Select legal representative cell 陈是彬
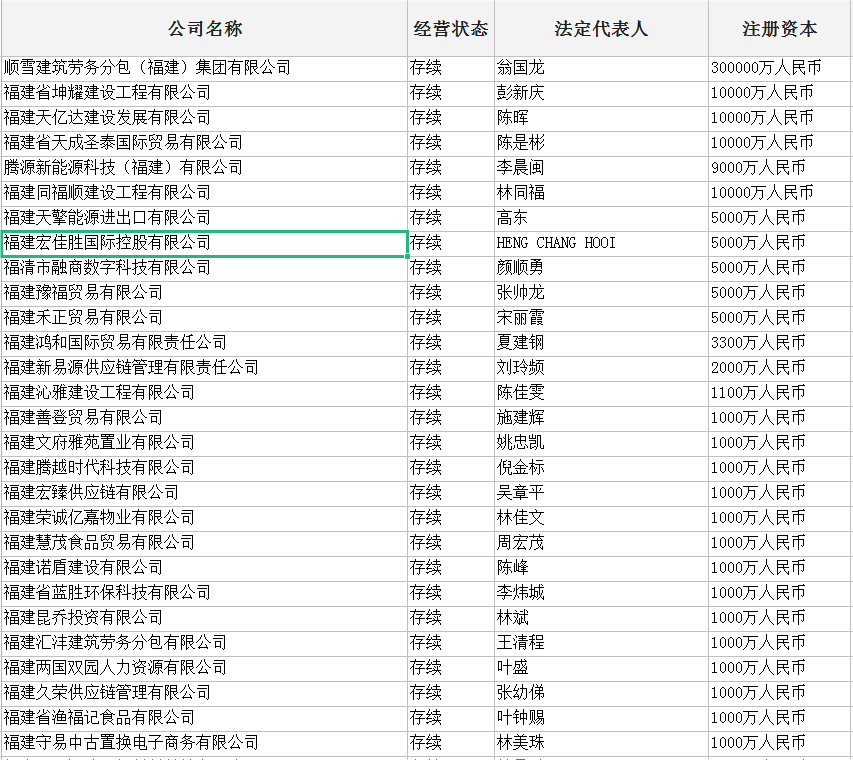The height and width of the screenshot is (760, 853). [x=601, y=143]
